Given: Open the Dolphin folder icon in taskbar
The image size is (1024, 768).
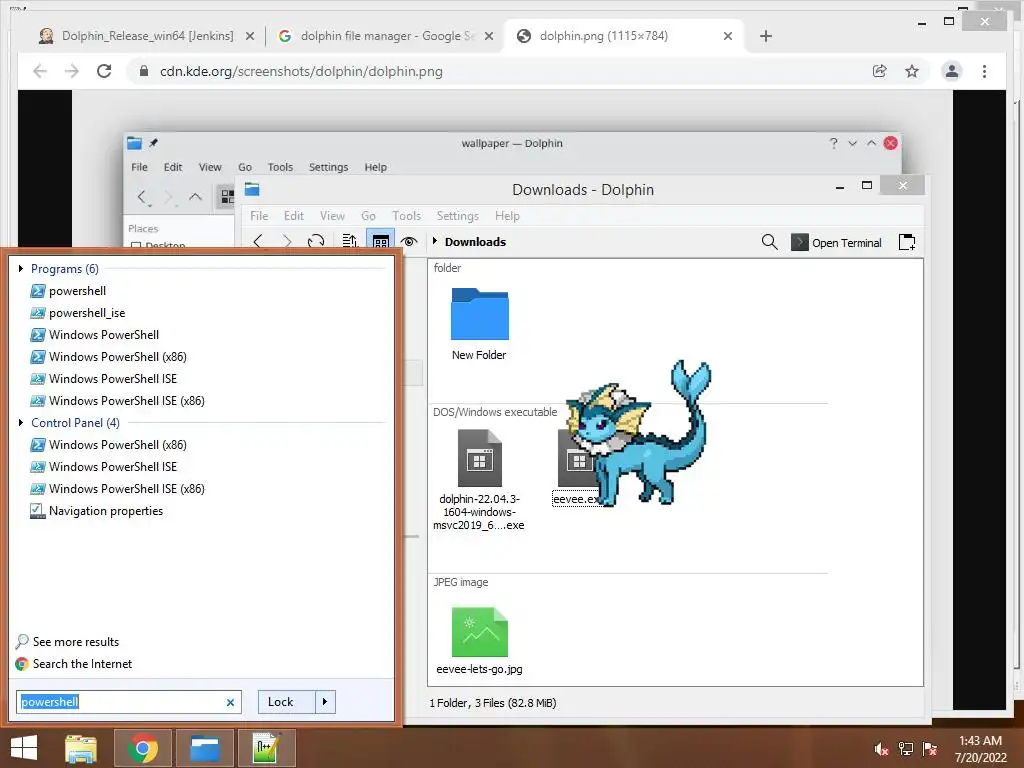Looking at the screenshot, I should pos(204,748).
